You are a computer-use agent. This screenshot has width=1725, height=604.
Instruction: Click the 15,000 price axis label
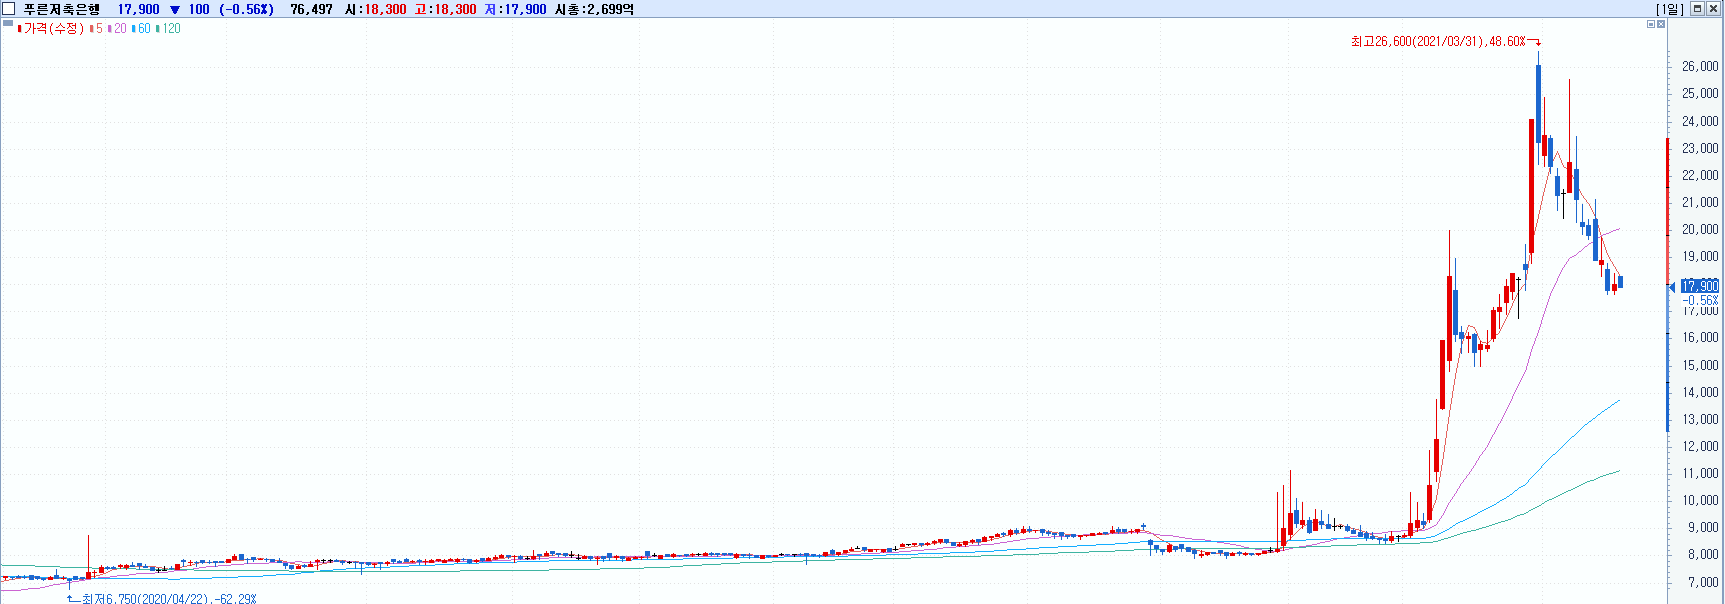click(1700, 365)
